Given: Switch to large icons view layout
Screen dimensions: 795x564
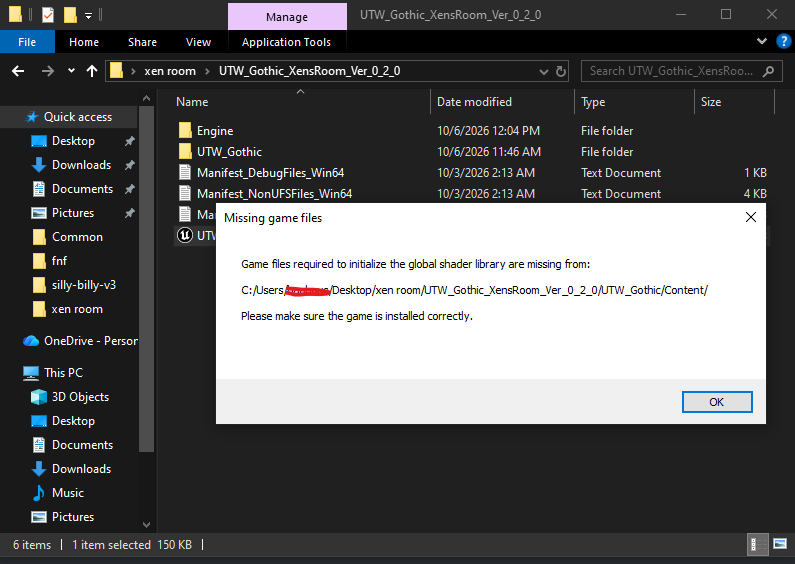Looking at the screenshot, I should (x=780, y=544).
